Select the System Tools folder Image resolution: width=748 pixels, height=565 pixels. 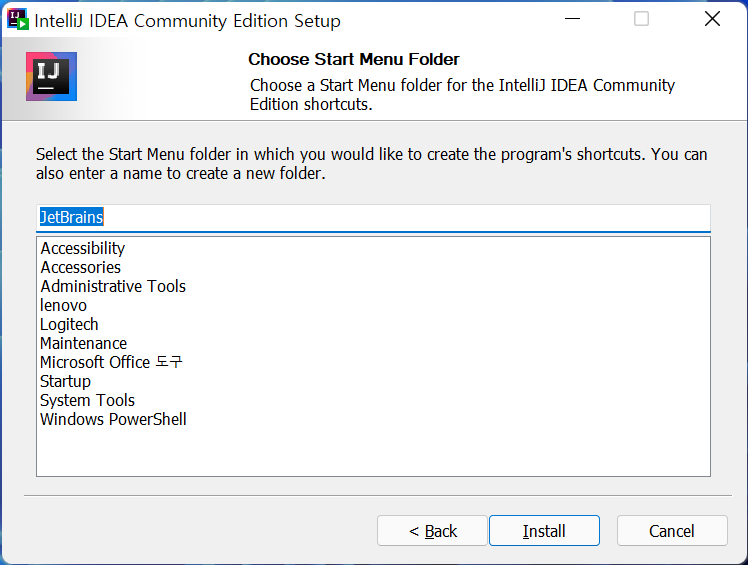click(x=88, y=400)
